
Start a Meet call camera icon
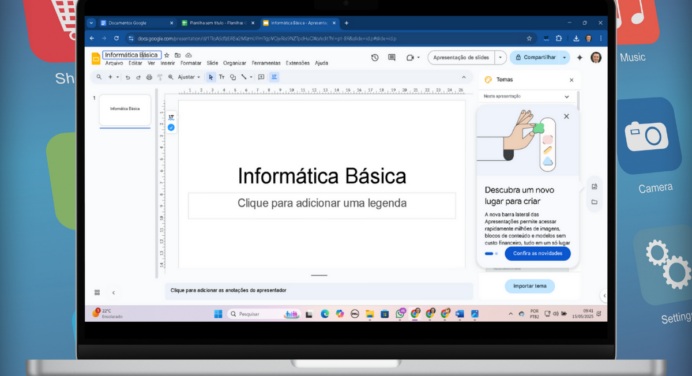(410, 57)
